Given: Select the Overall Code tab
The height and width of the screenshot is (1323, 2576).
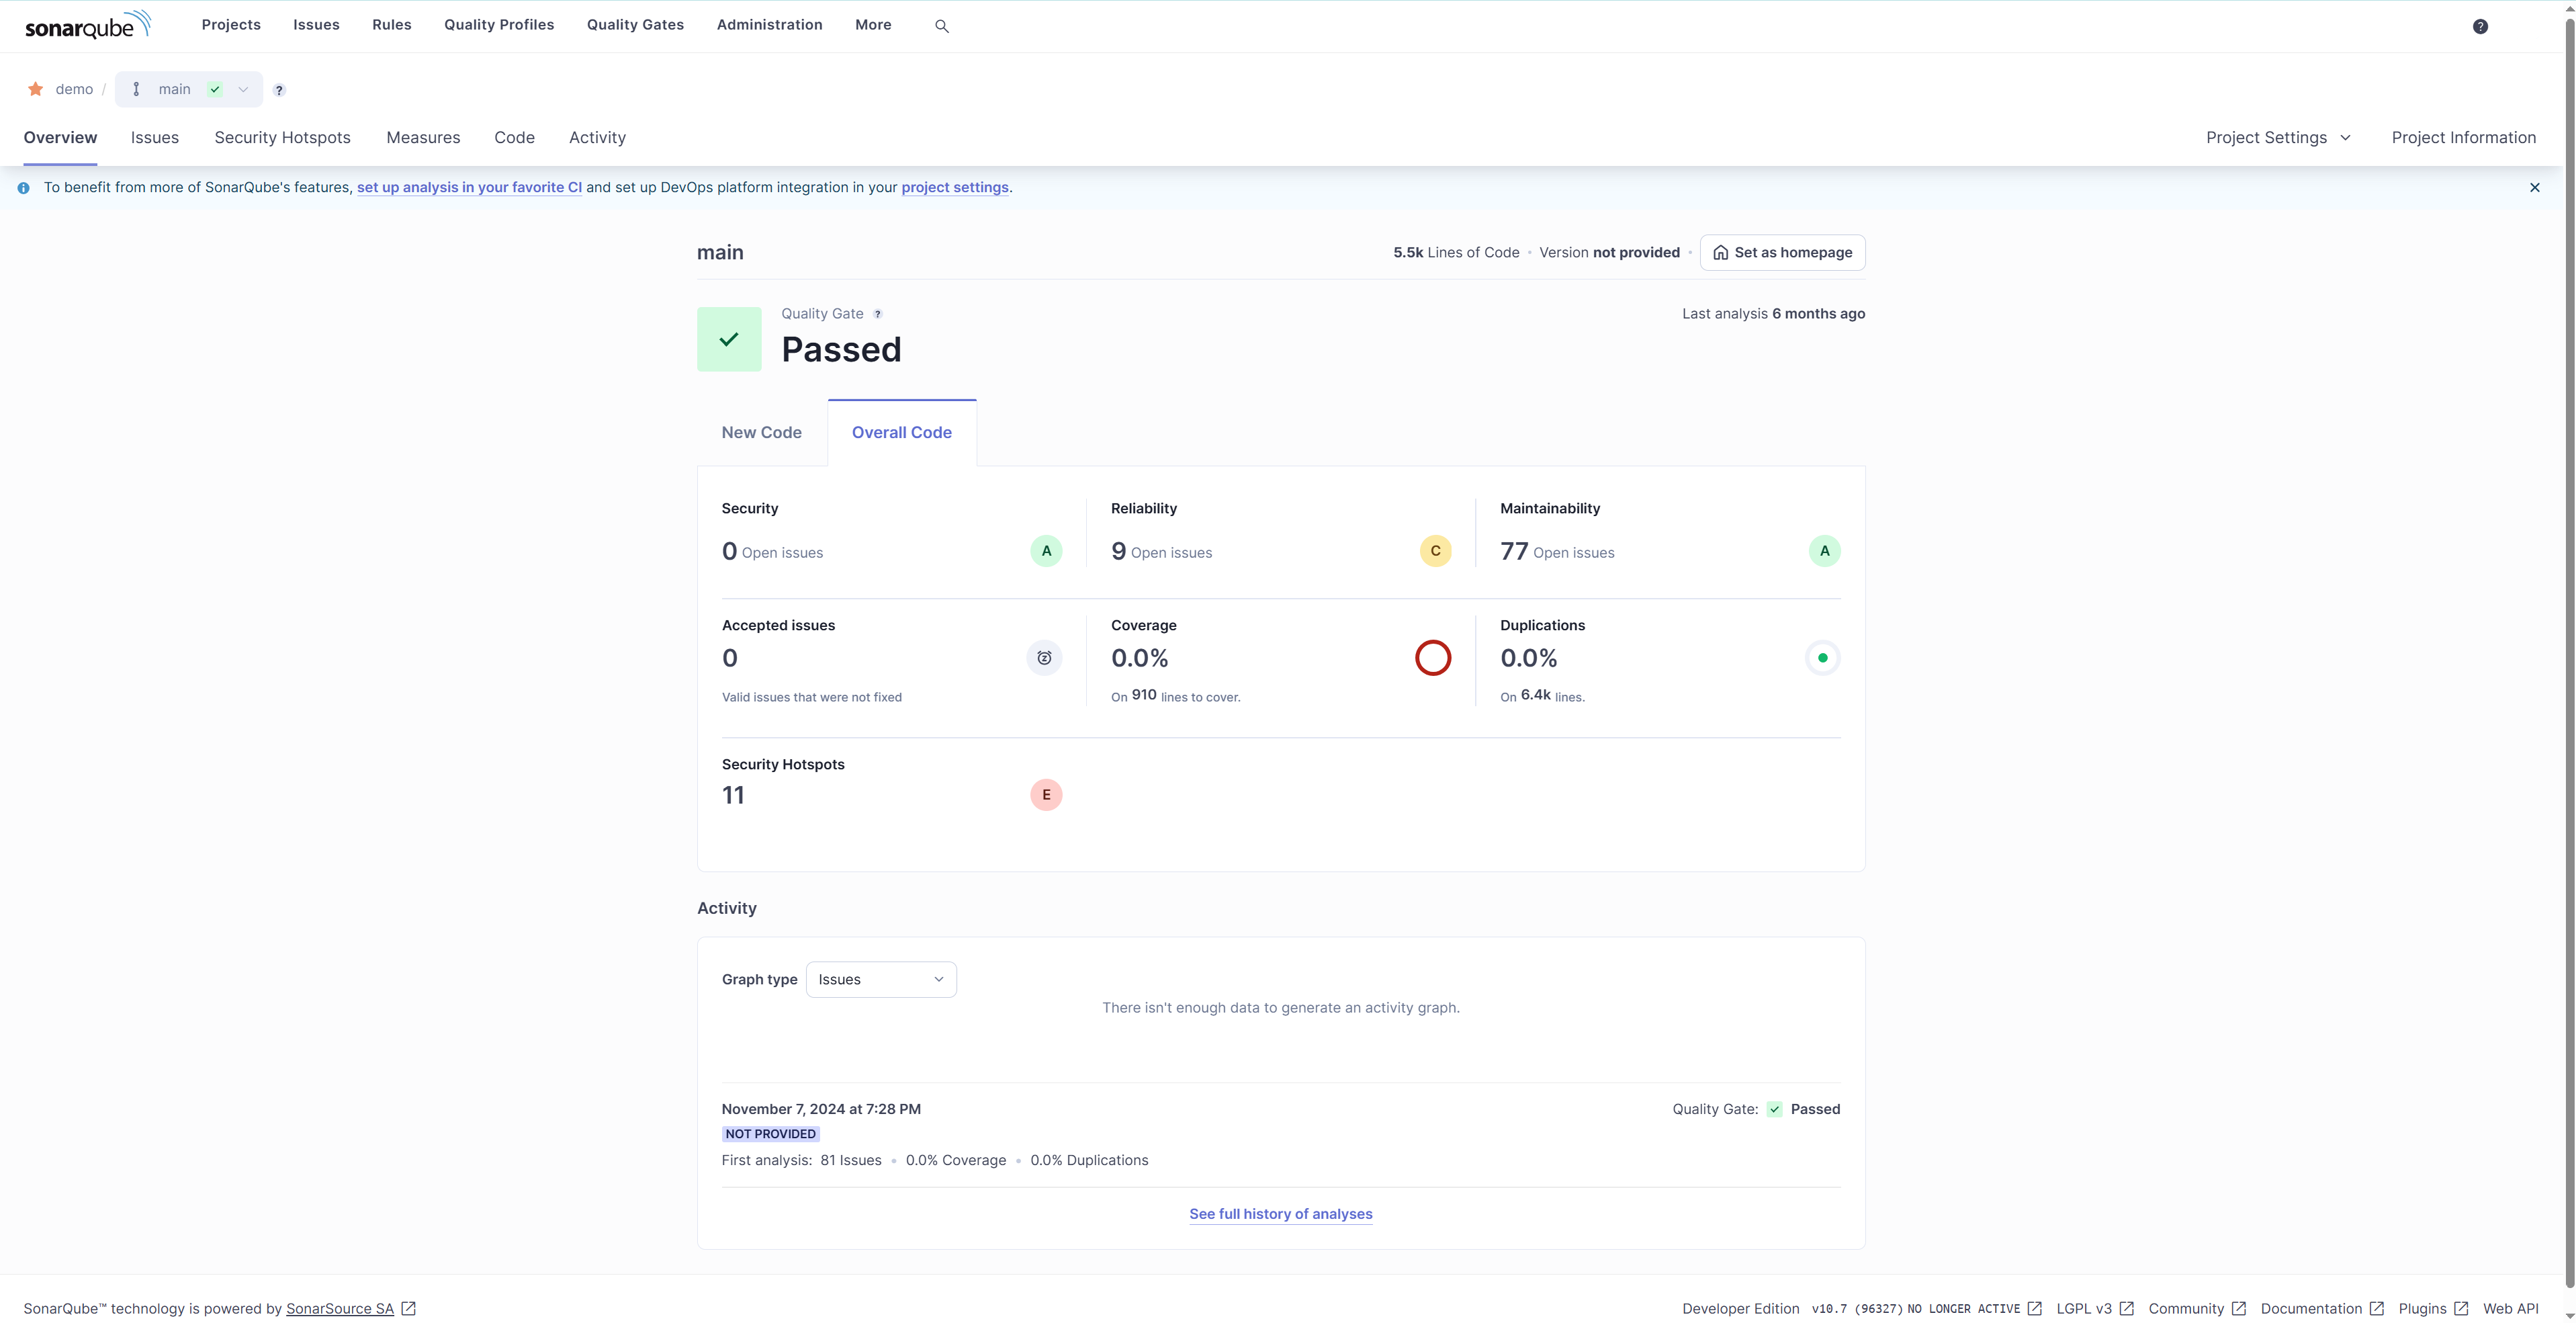Looking at the screenshot, I should [x=902, y=433].
